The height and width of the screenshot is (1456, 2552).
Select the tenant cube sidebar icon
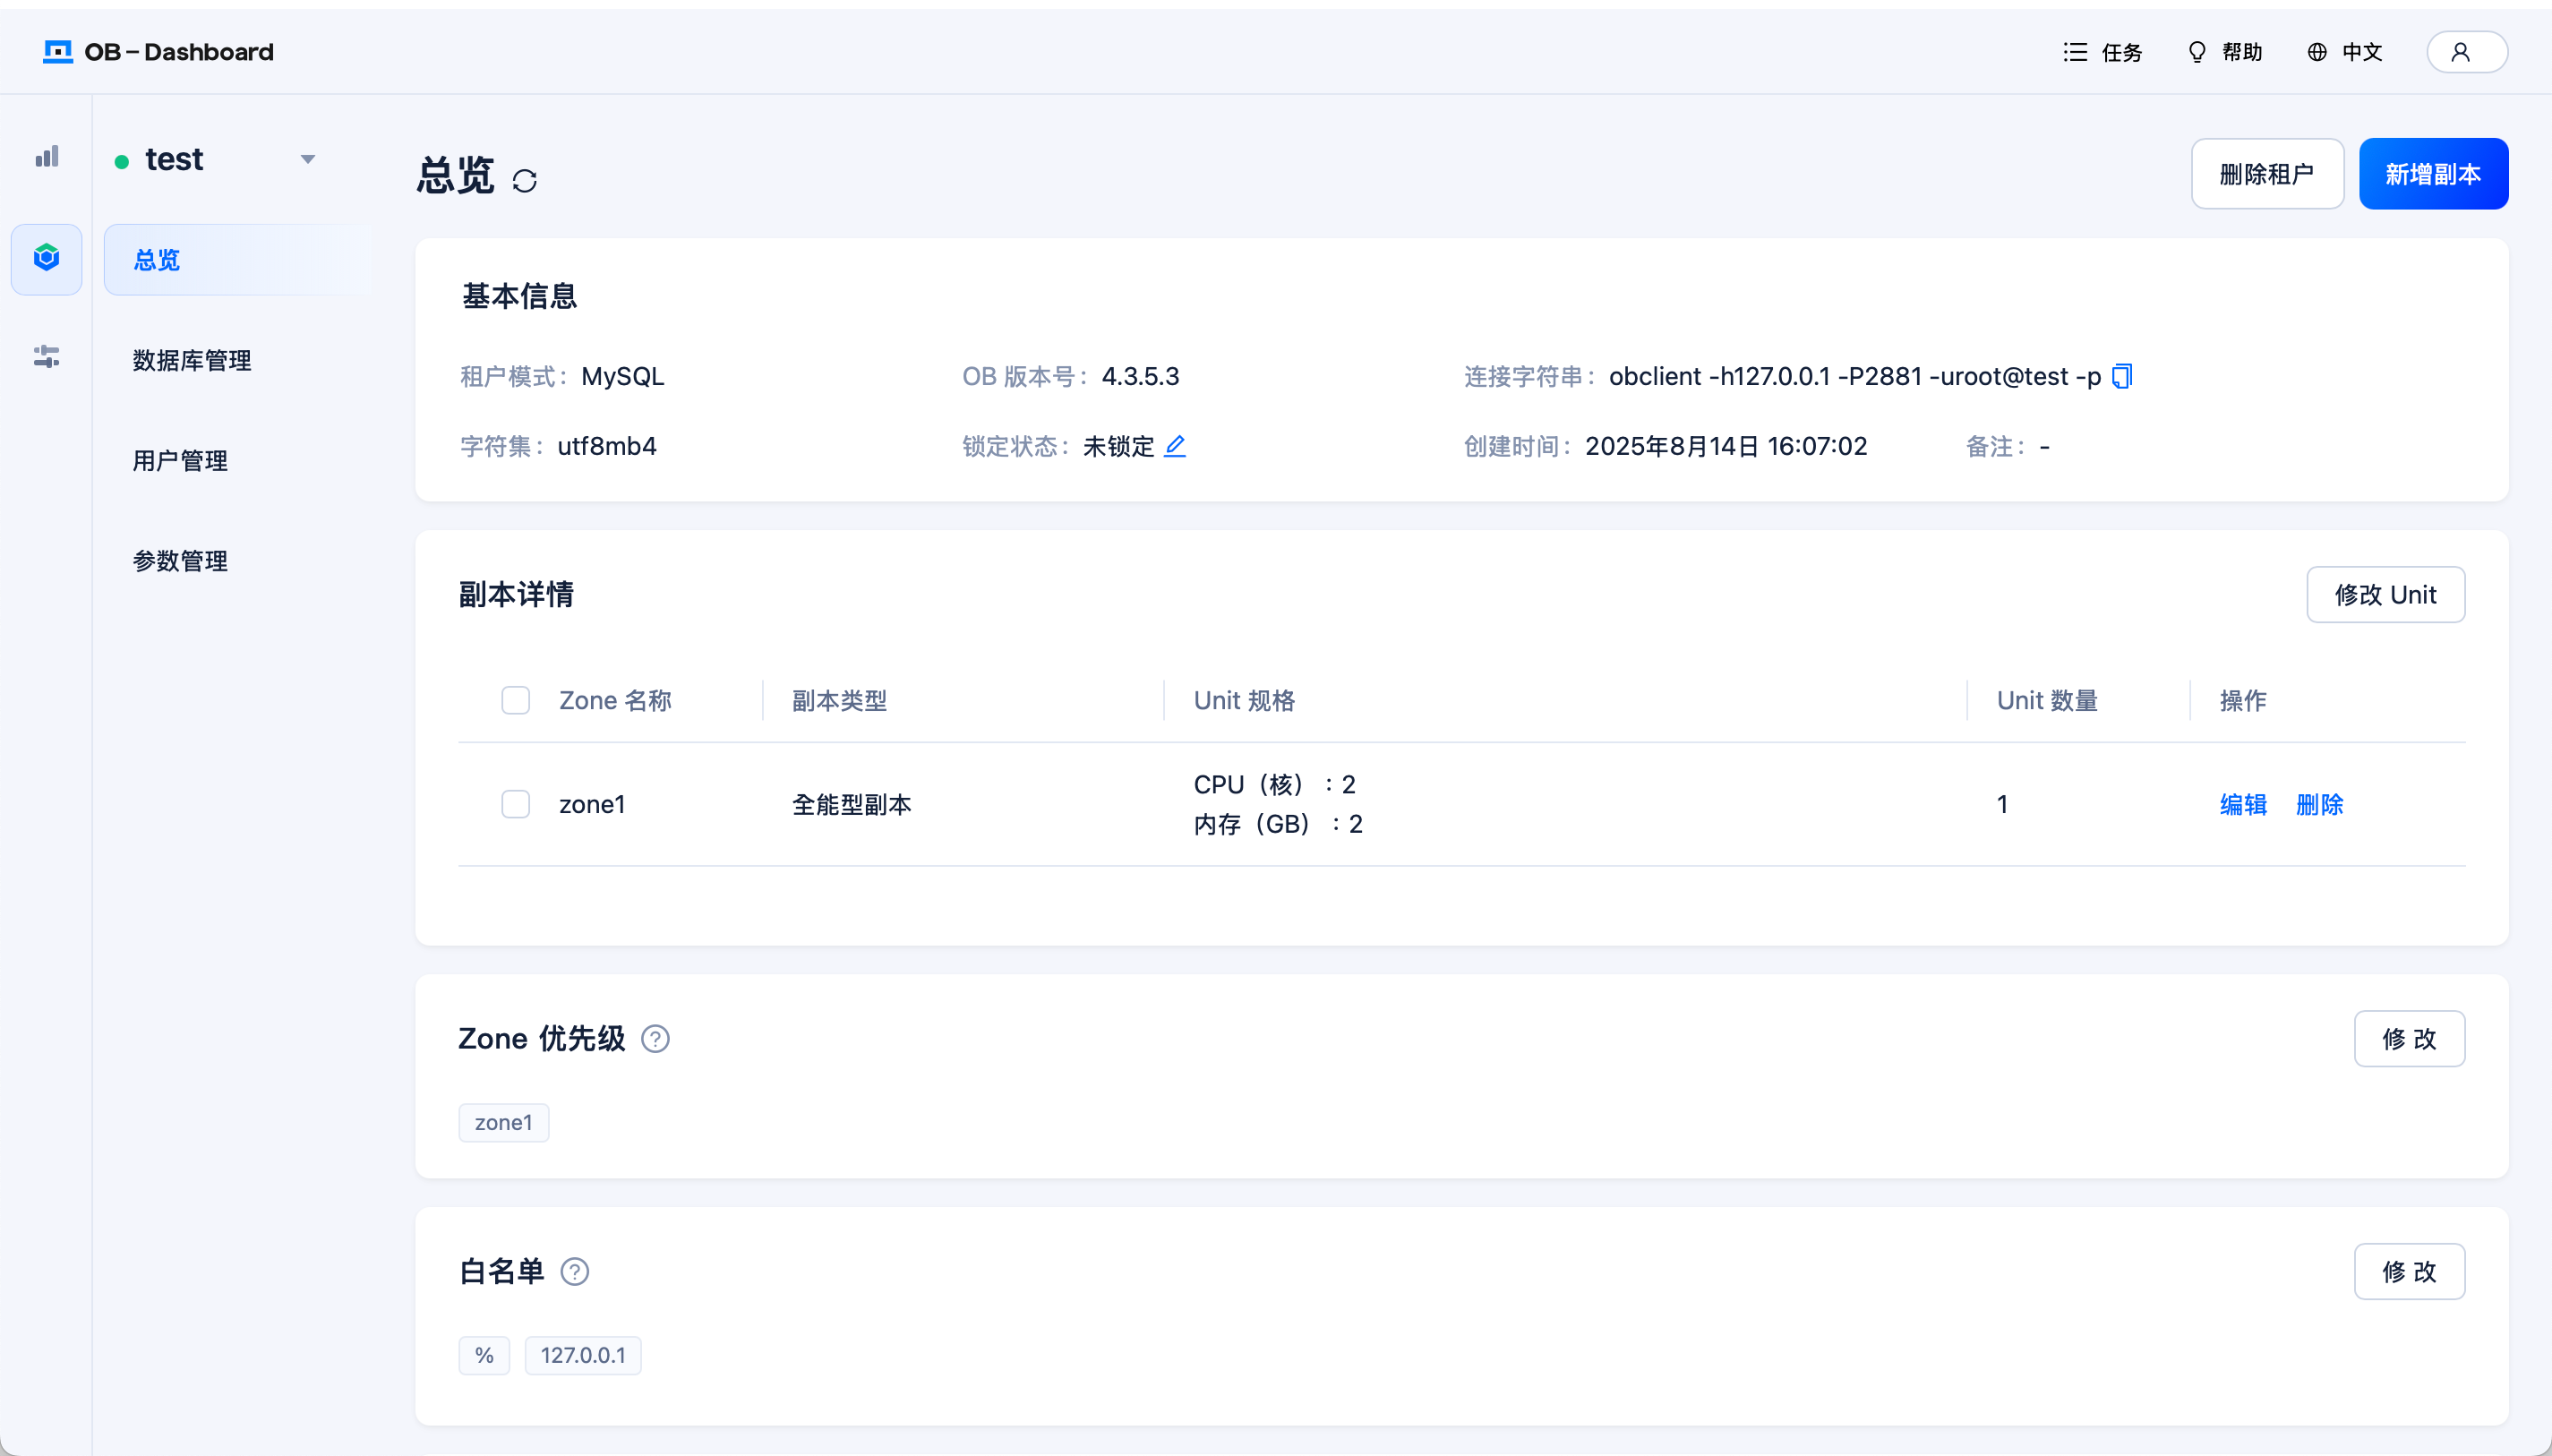coord(46,259)
